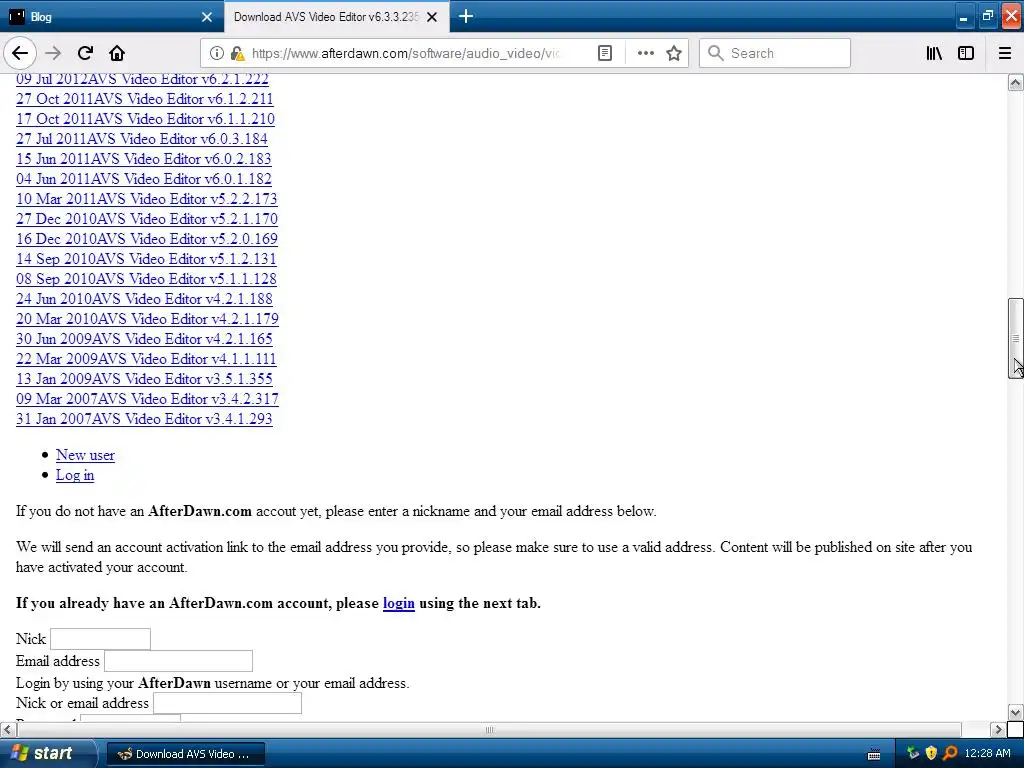1024x768 pixels.
Task: Click the security shield tray icon
Action: 931,754
